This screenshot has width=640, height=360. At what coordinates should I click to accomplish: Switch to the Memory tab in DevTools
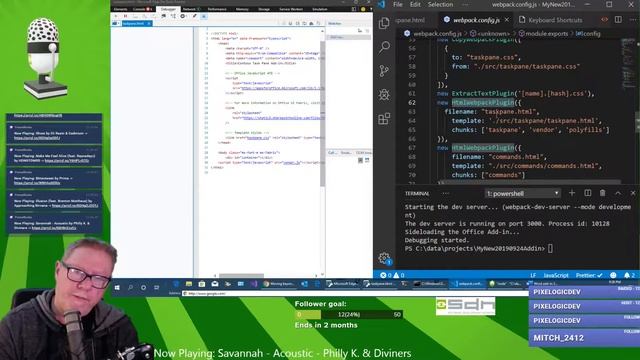click(x=242, y=9)
